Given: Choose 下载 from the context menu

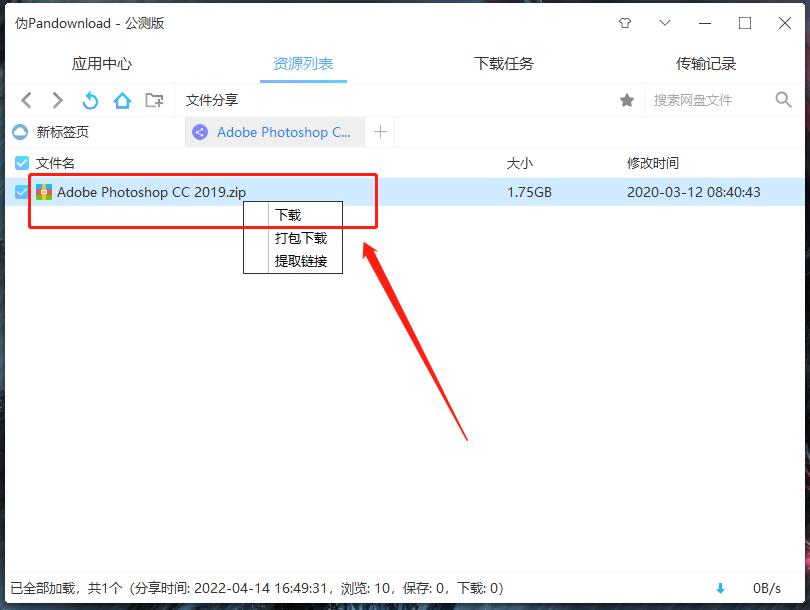Looking at the screenshot, I should [x=292, y=214].
